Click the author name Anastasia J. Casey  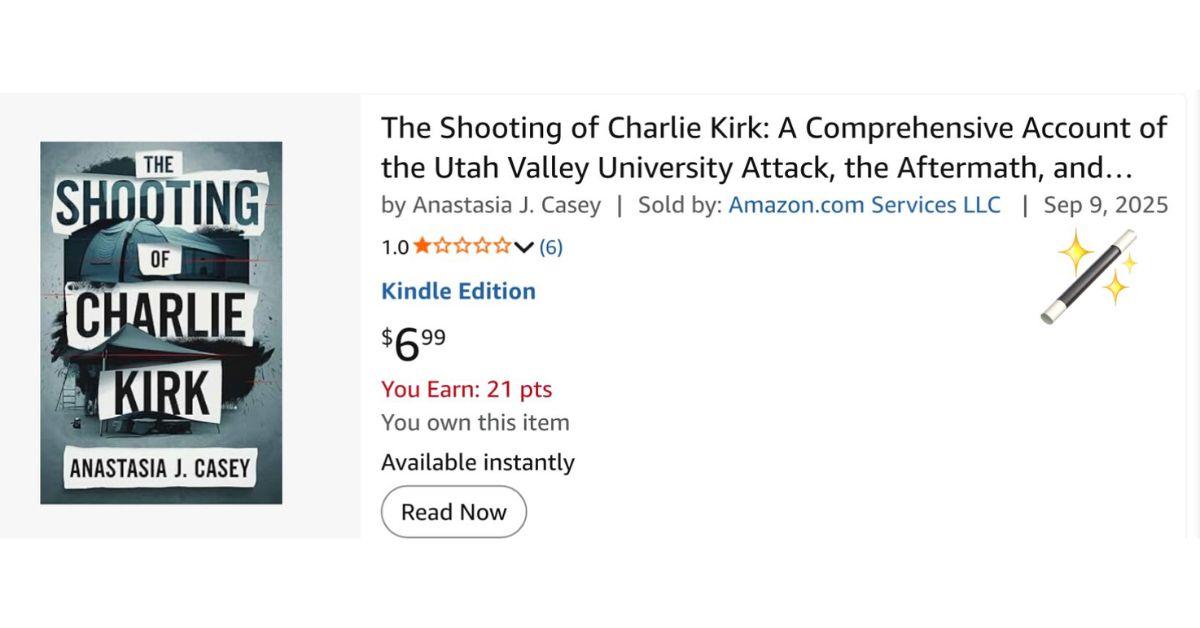[x=508, y=205]
